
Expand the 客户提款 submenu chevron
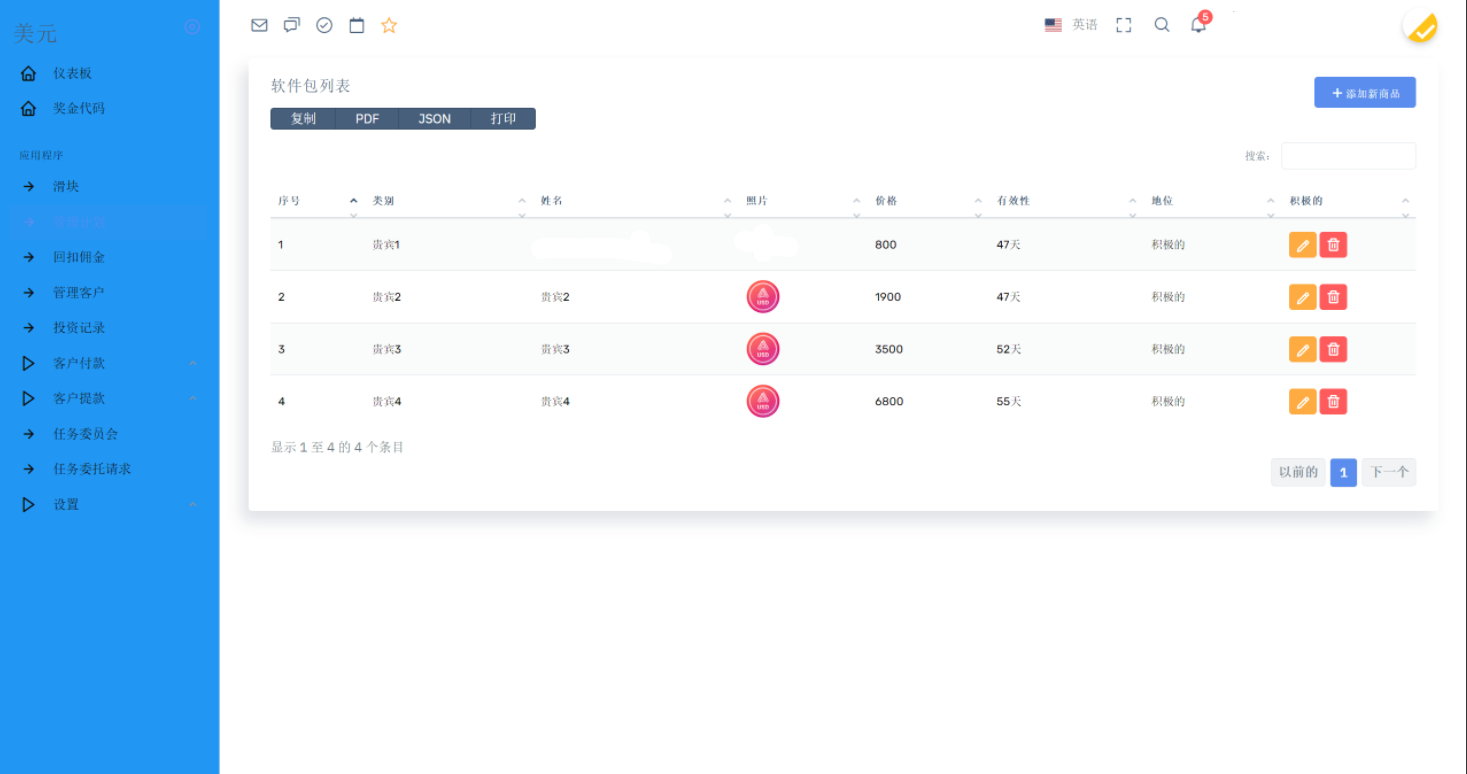[193, 398]
